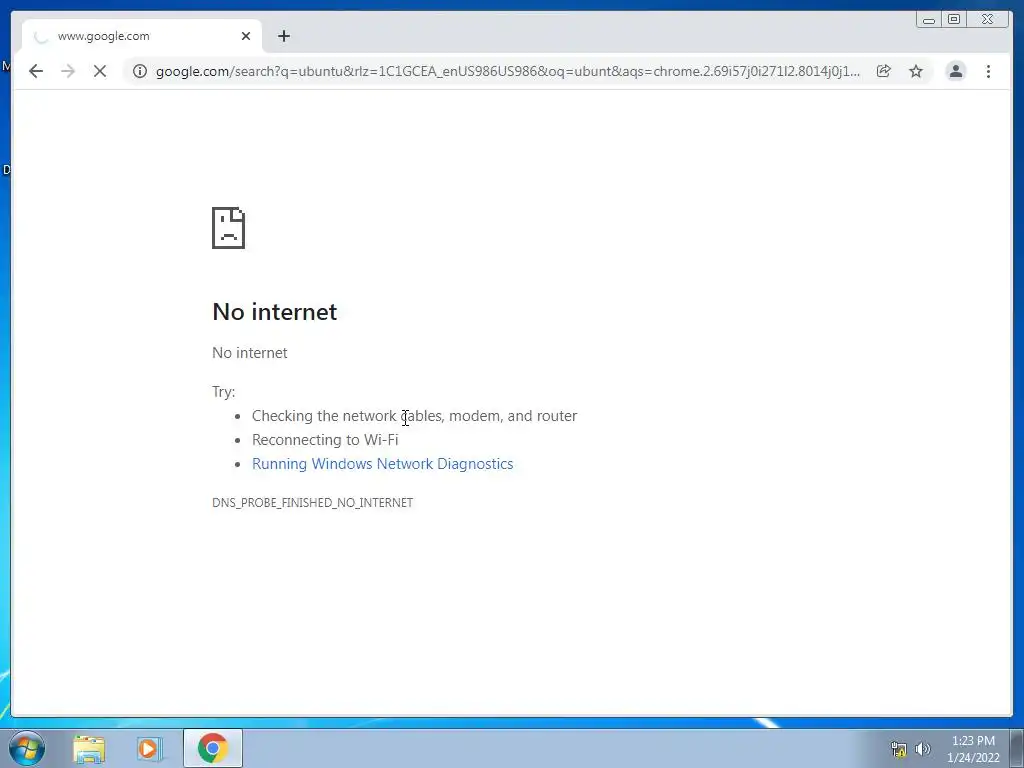
Task: Click the sad page error icon
Action: [229, 228]
